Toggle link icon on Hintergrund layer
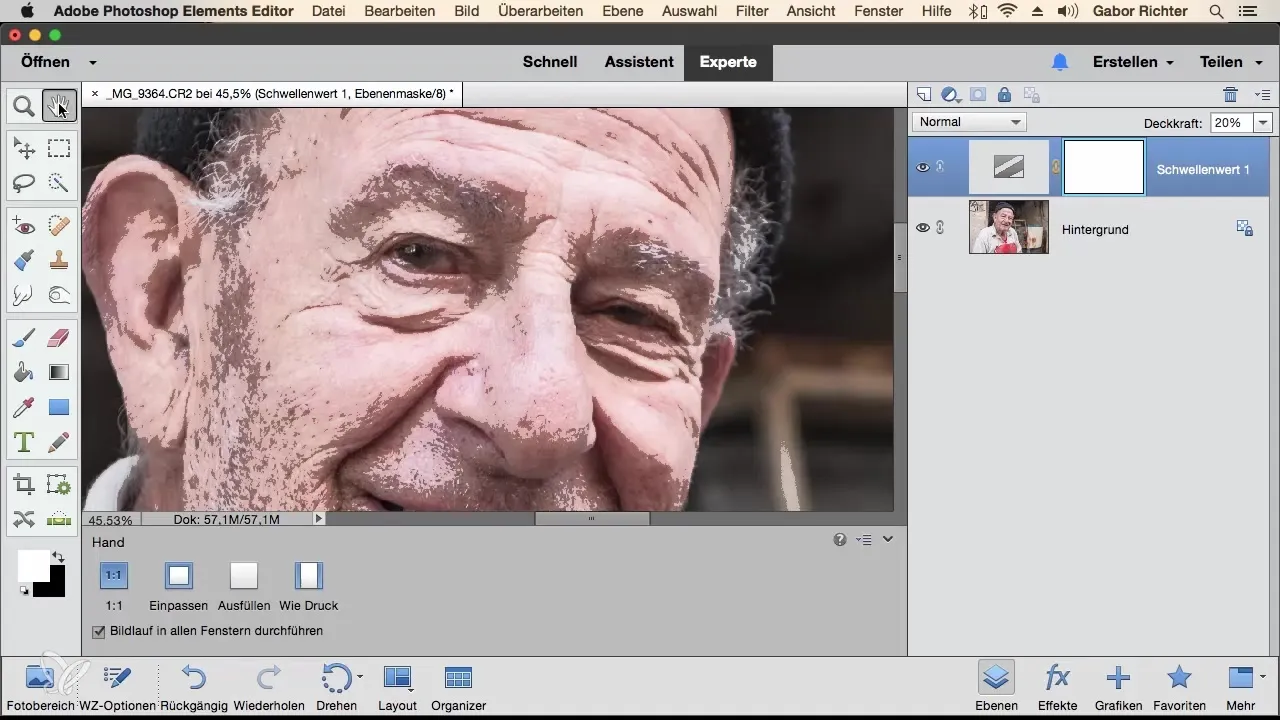This screenshot has height=720, width=1280. click(x=940, y=227)
